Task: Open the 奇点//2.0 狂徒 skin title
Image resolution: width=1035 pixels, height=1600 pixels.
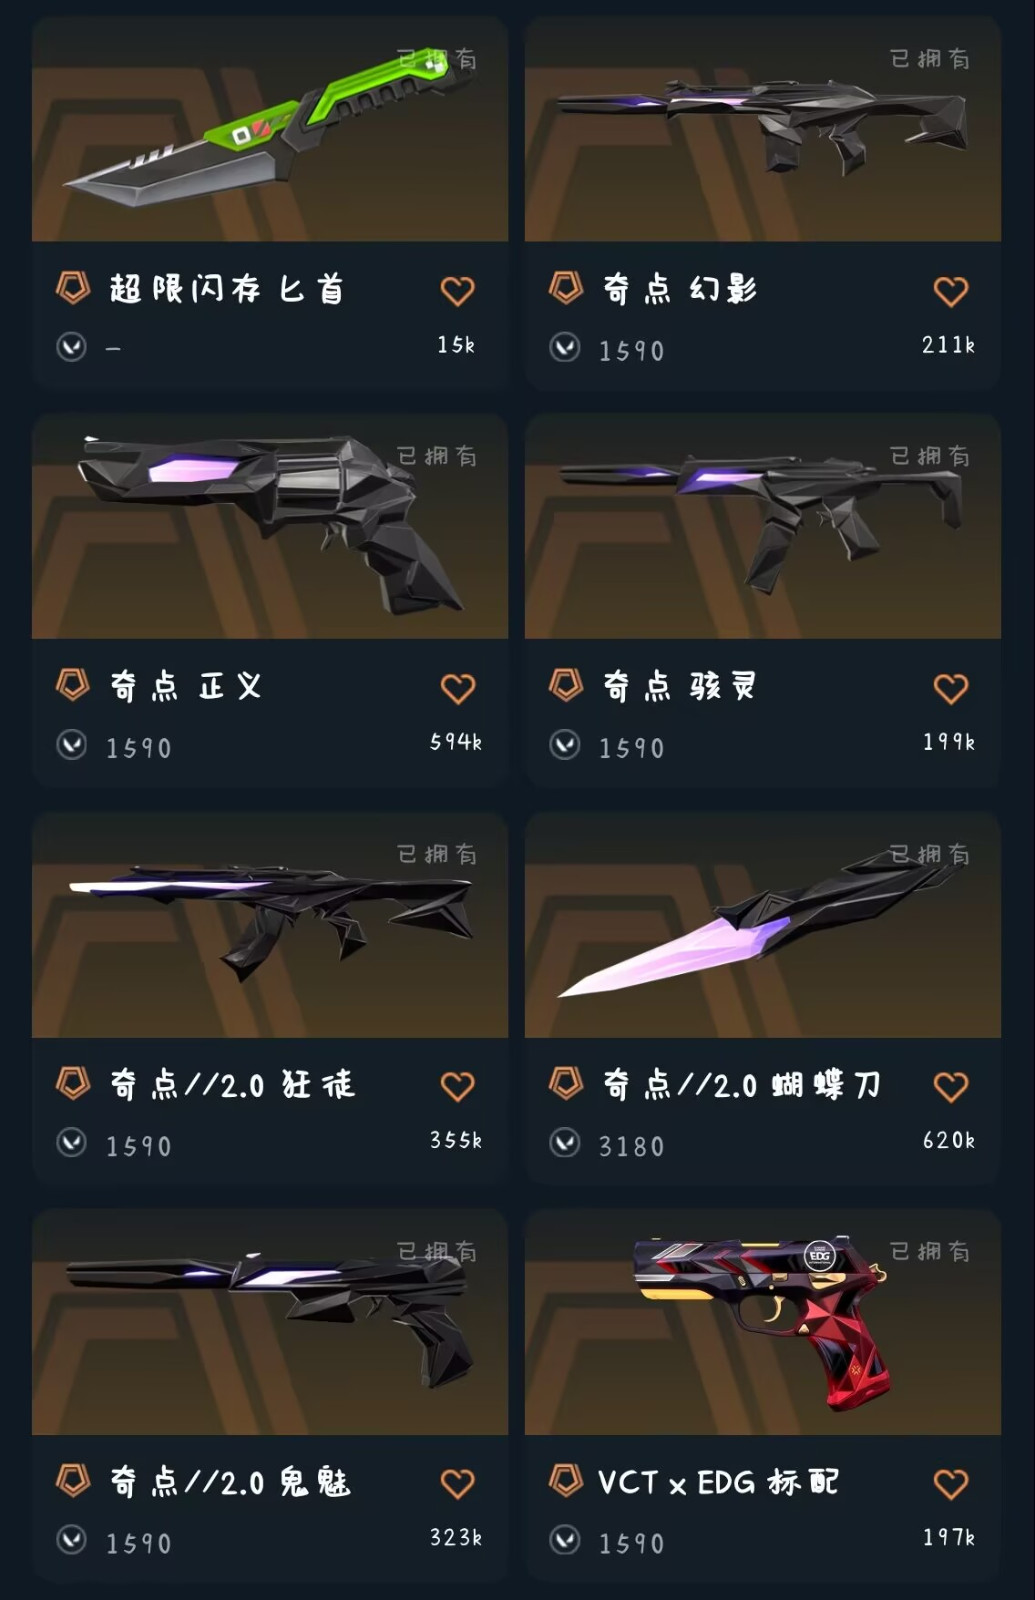Action: 232,1084
